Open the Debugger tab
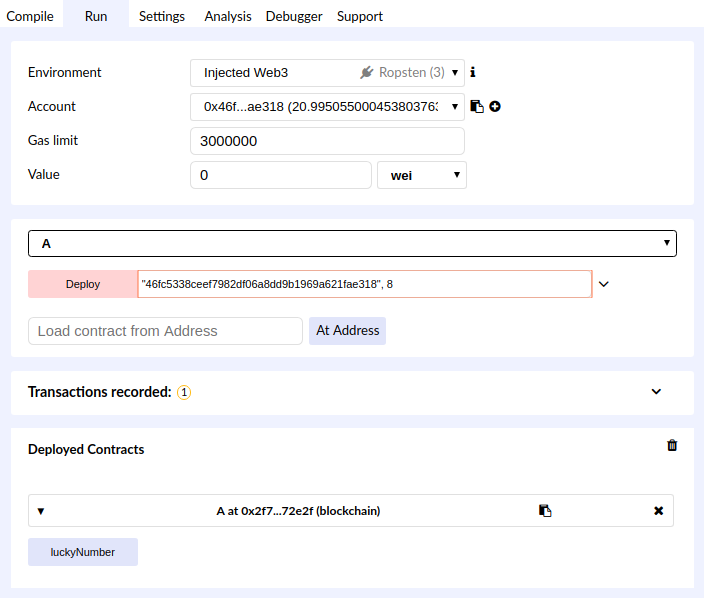This screenshot has height=598, width=704. 294,16
